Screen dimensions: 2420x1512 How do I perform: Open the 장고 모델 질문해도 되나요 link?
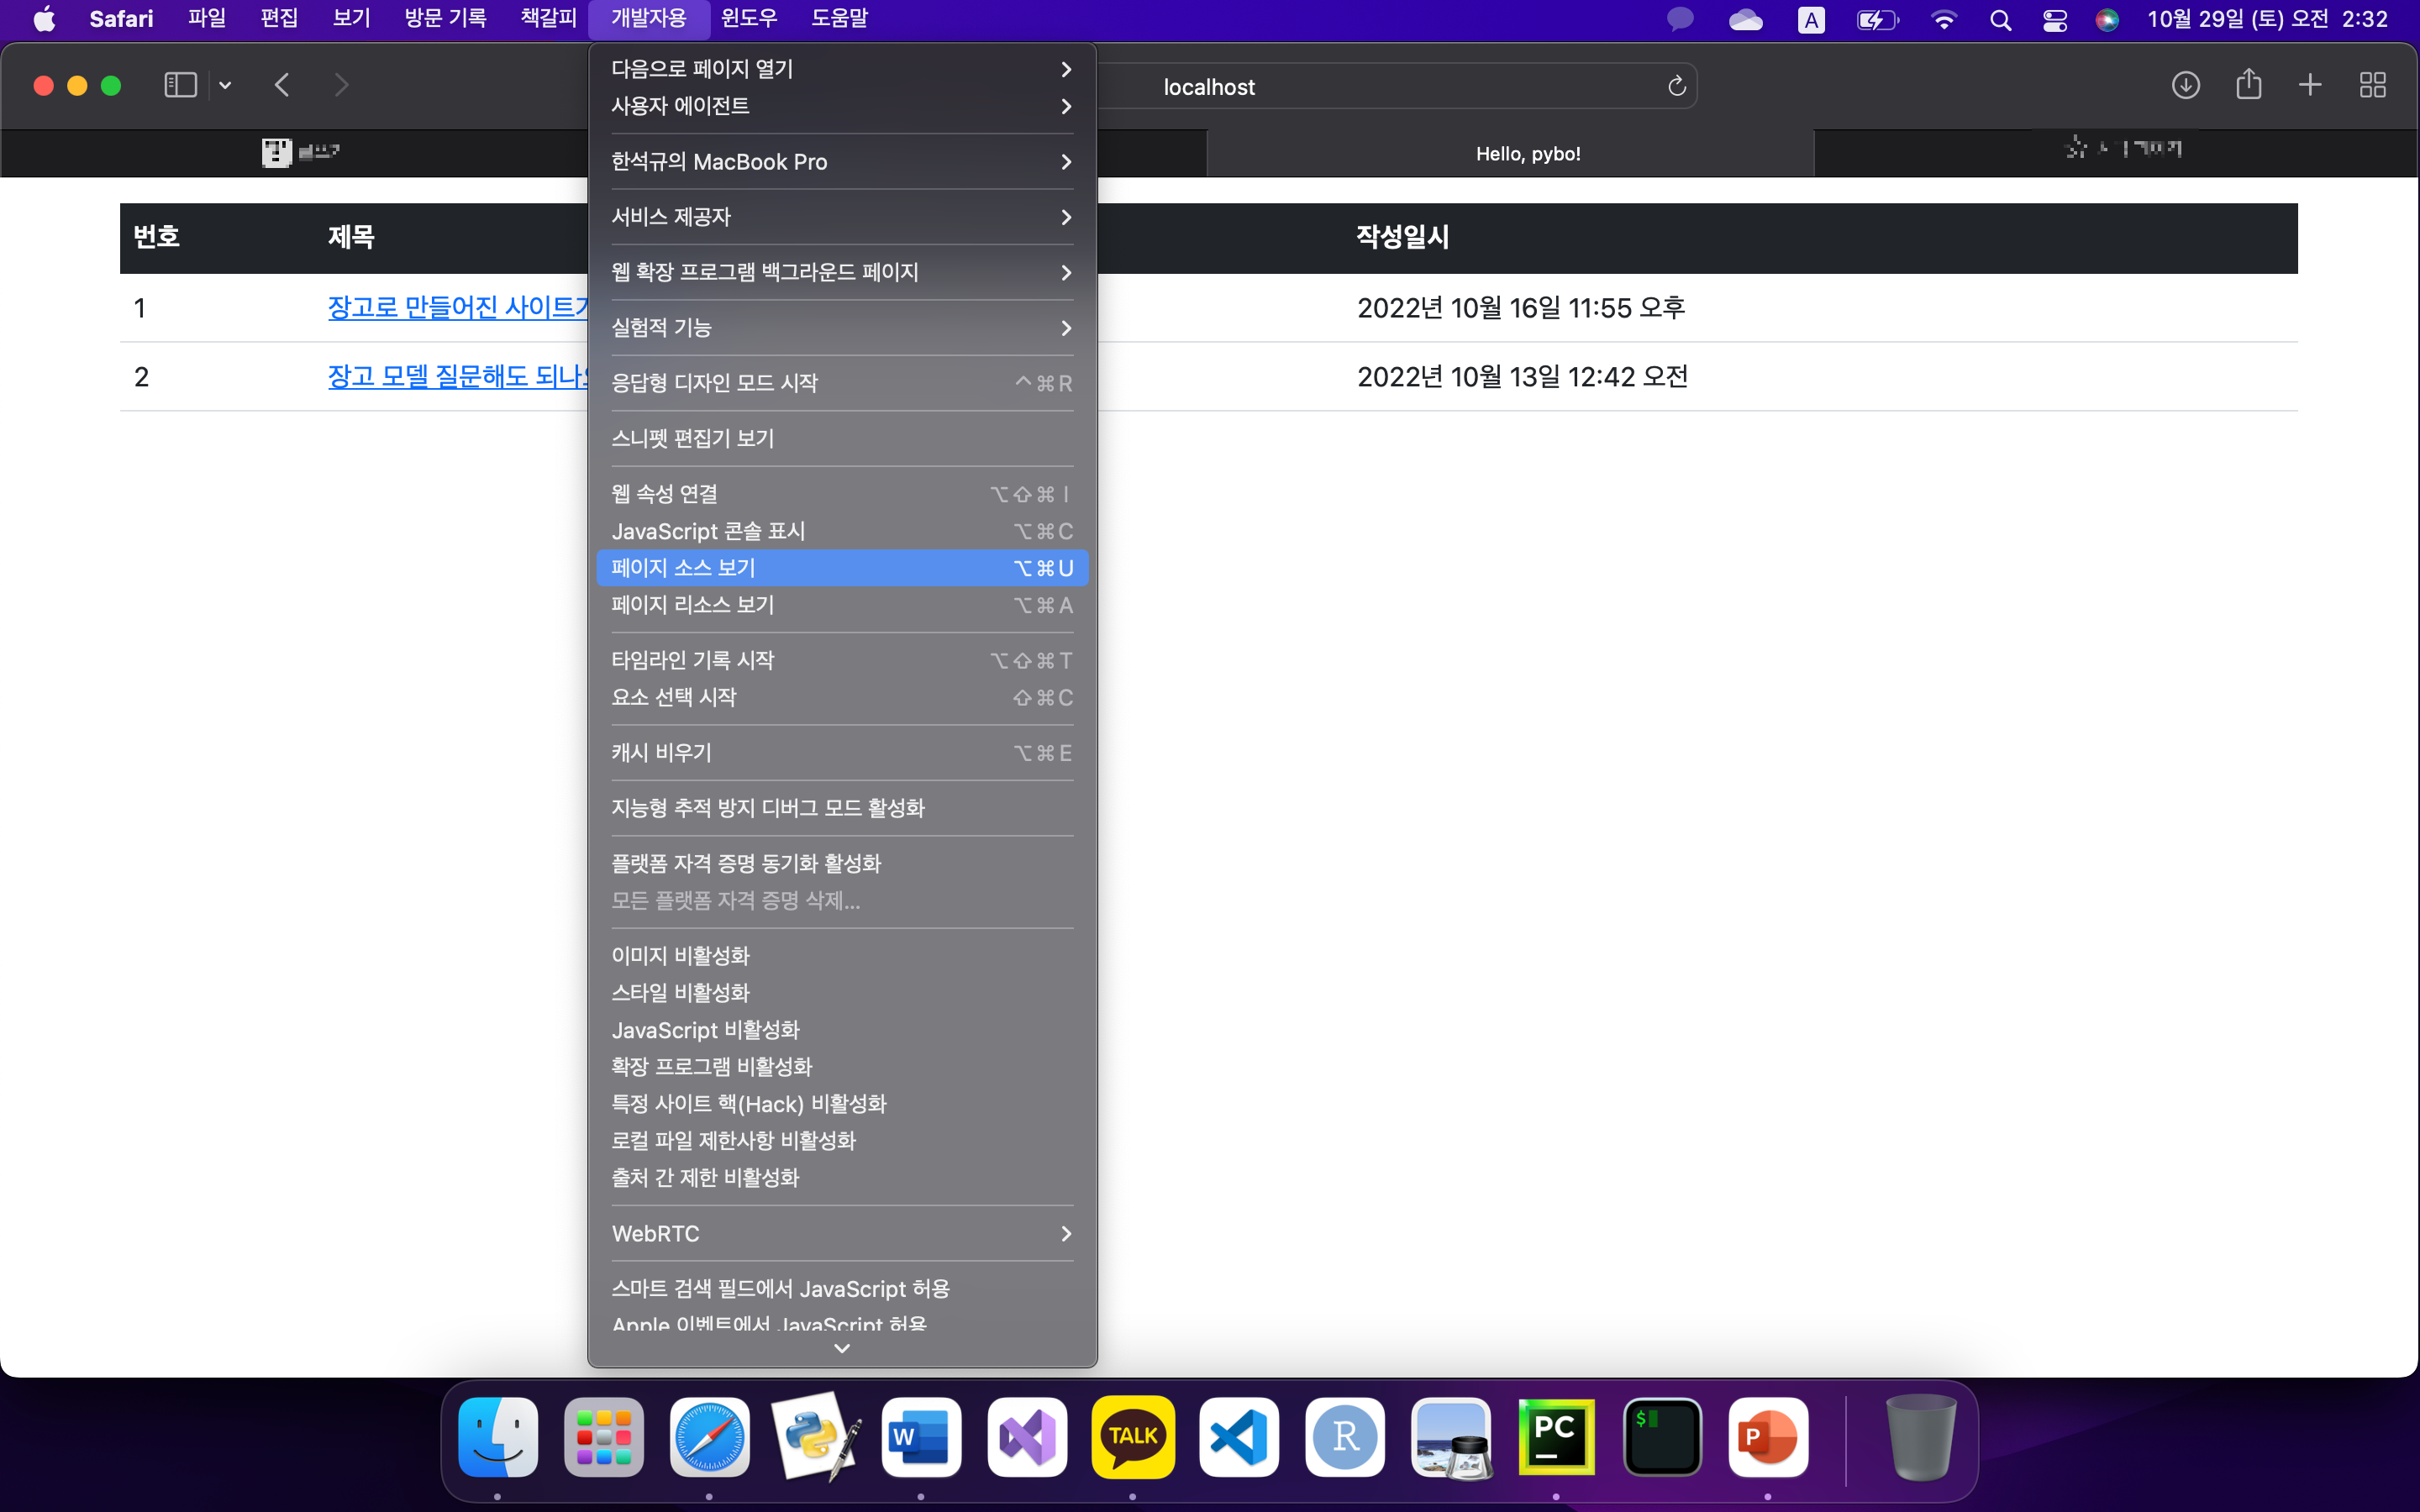(x=457, y=377)
